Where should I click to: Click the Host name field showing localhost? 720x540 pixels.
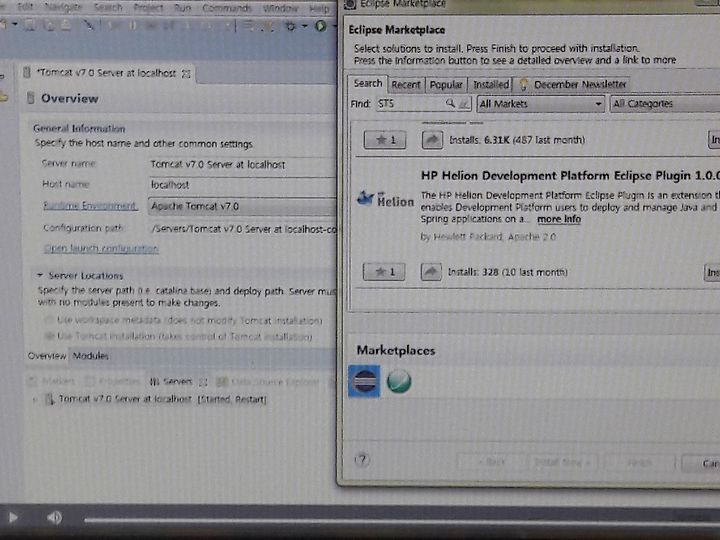[x=243, y=185]
